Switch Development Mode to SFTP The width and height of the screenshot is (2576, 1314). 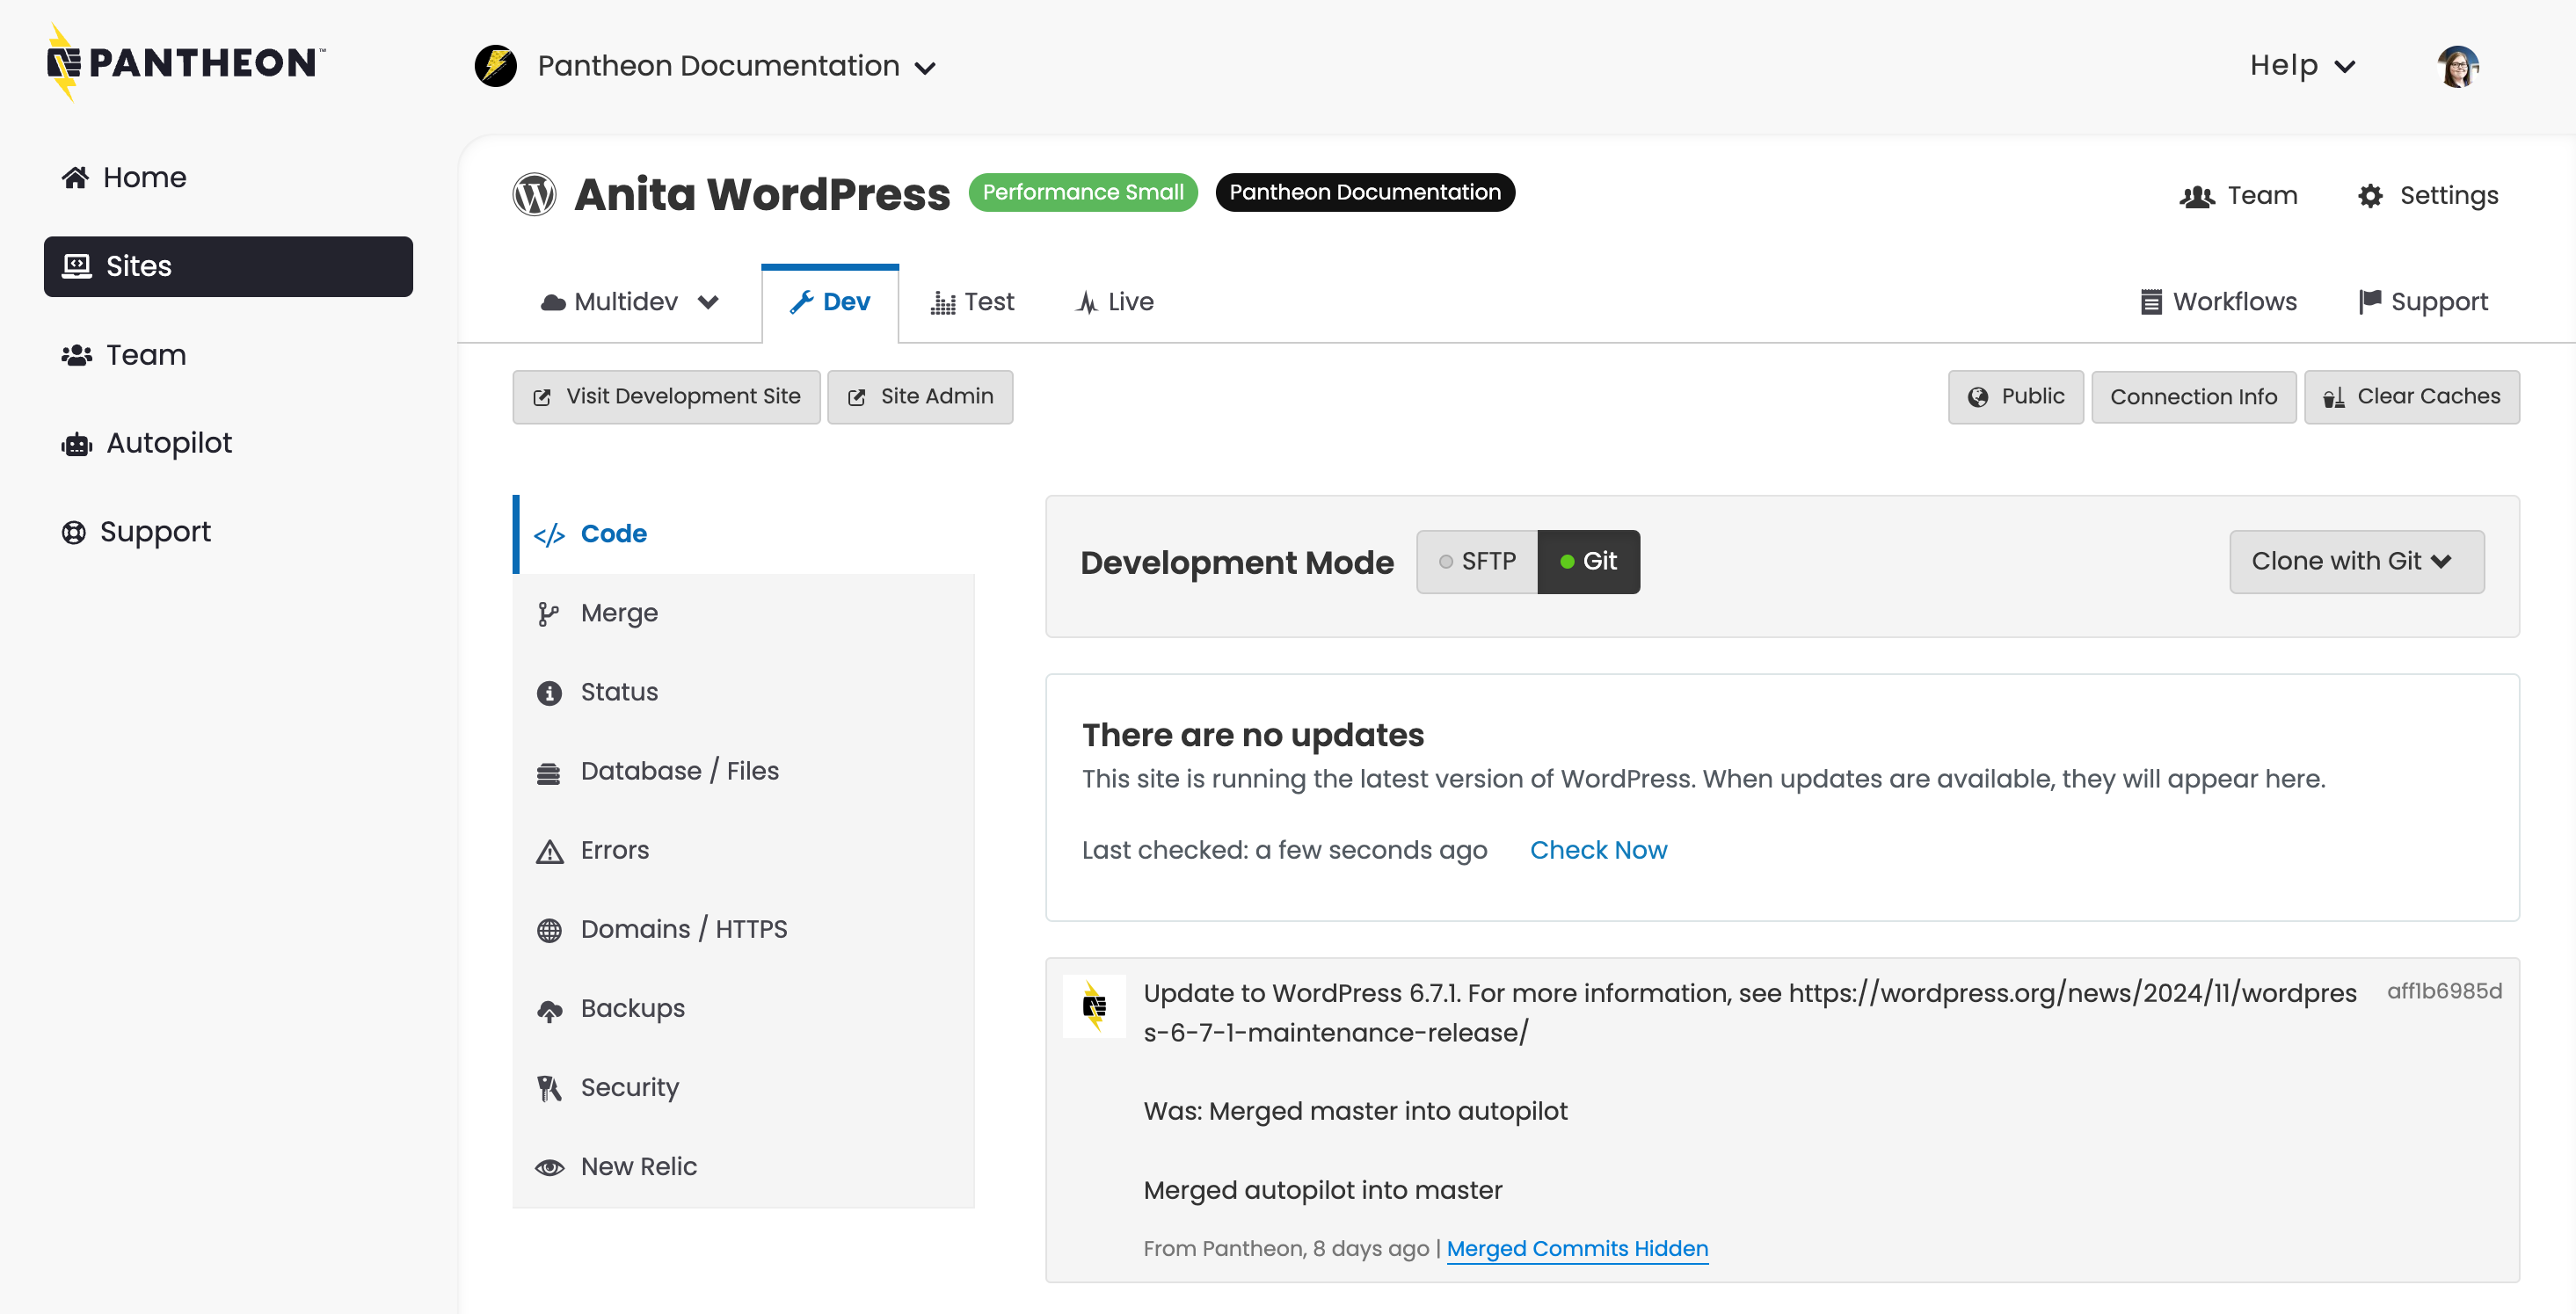pos(1477,561)
